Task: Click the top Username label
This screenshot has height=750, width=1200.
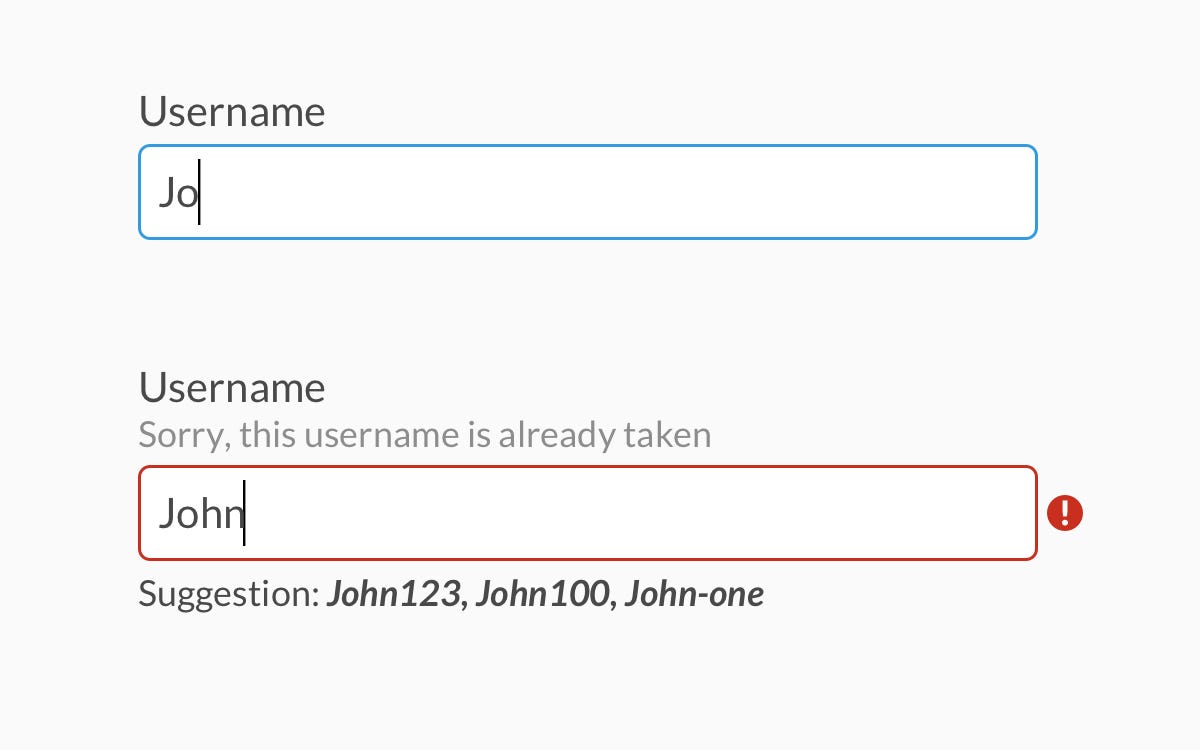Action: pyautogui.click(x=232, y=112)
